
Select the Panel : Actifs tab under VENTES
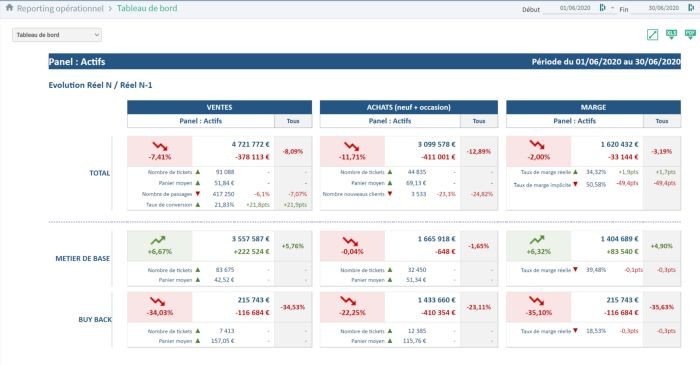[200, 121]
